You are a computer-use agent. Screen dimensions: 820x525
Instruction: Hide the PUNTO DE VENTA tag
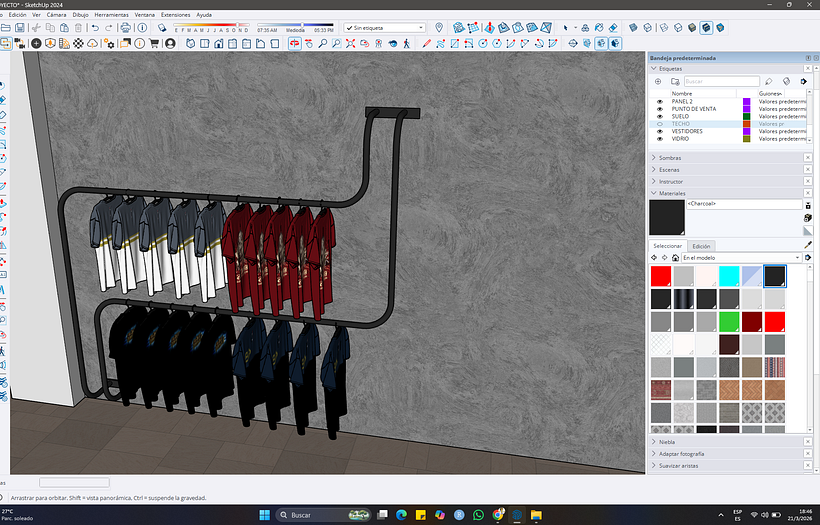tap(659, 109)
